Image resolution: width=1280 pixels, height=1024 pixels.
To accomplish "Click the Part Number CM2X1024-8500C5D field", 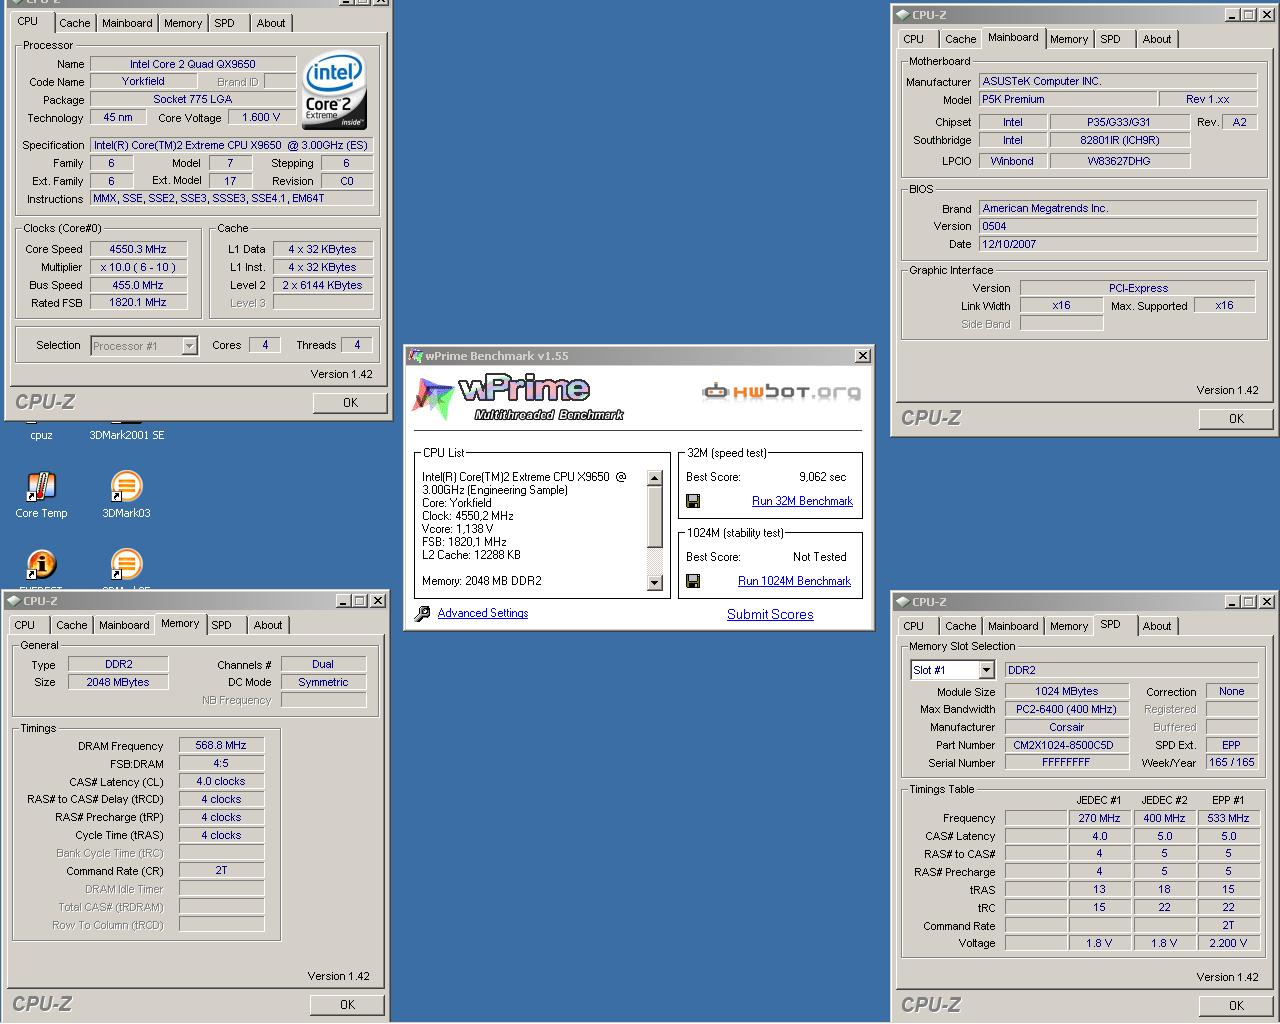I will click(1067, 745).
